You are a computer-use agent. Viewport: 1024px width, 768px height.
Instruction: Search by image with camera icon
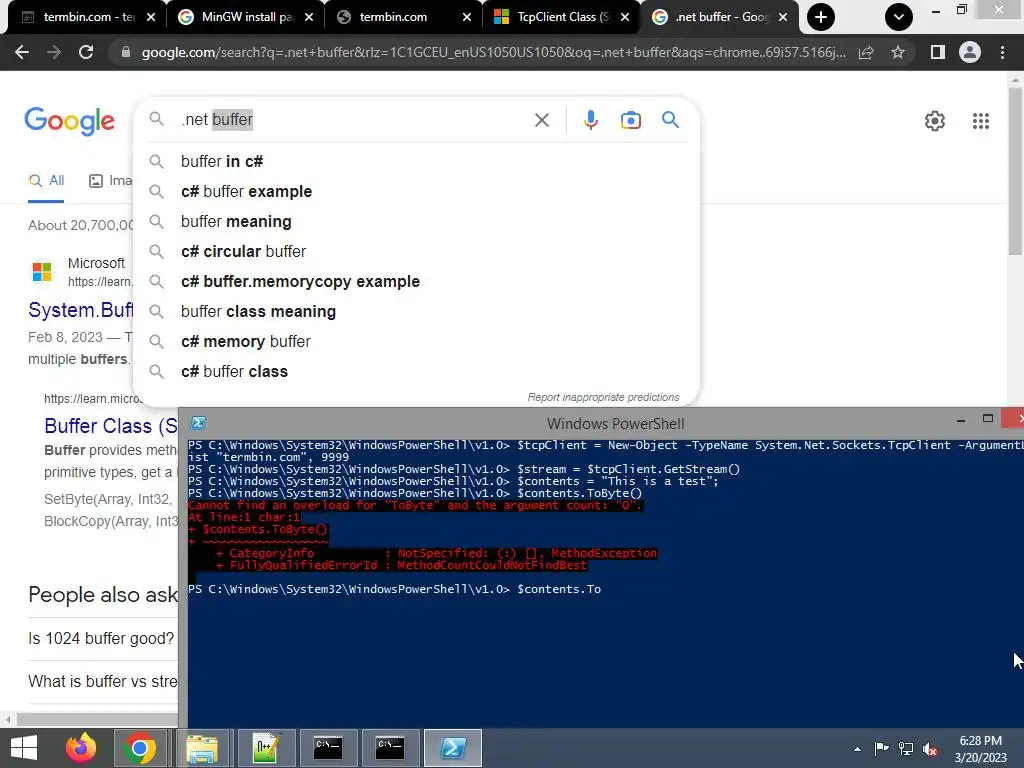tap(630, 120)
